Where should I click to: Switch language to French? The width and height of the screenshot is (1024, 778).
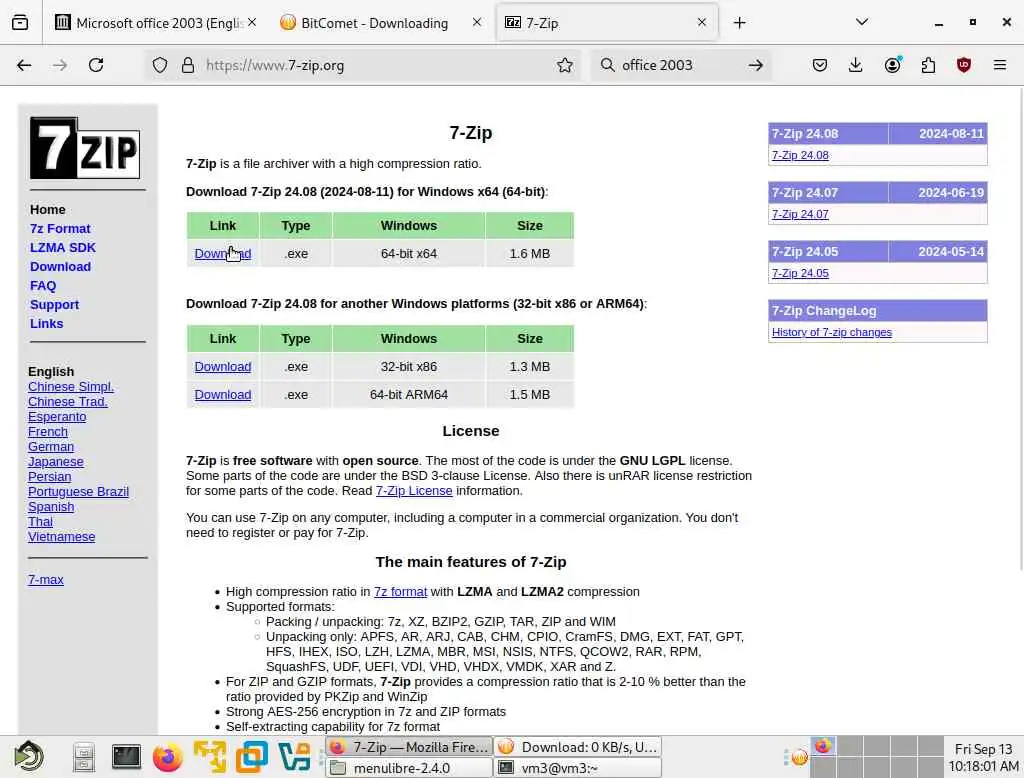click(48, 432)
